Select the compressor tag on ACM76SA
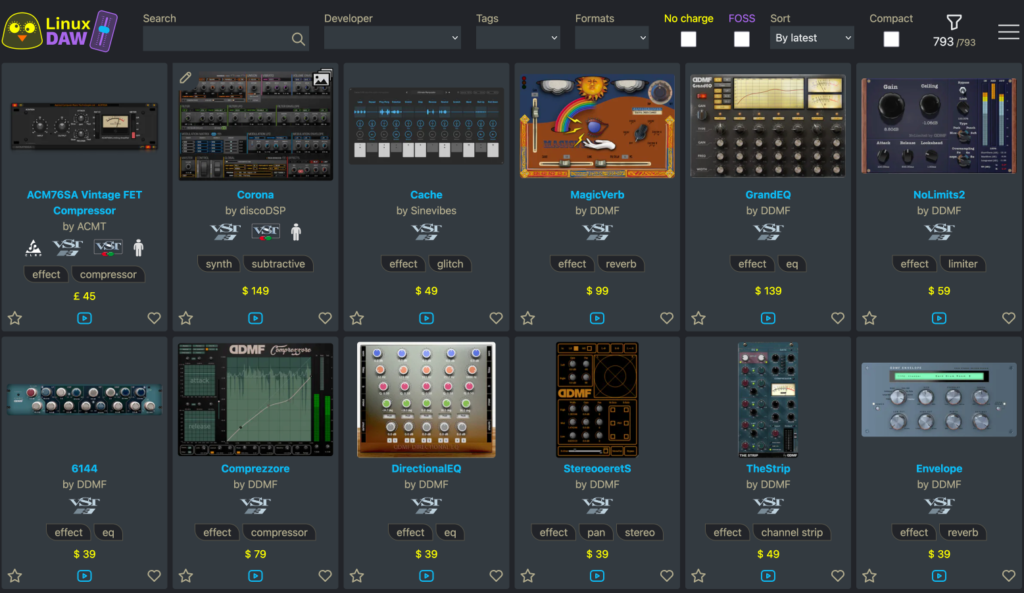The height and width of the screenshot is (593, 1024). coord(108,274)
